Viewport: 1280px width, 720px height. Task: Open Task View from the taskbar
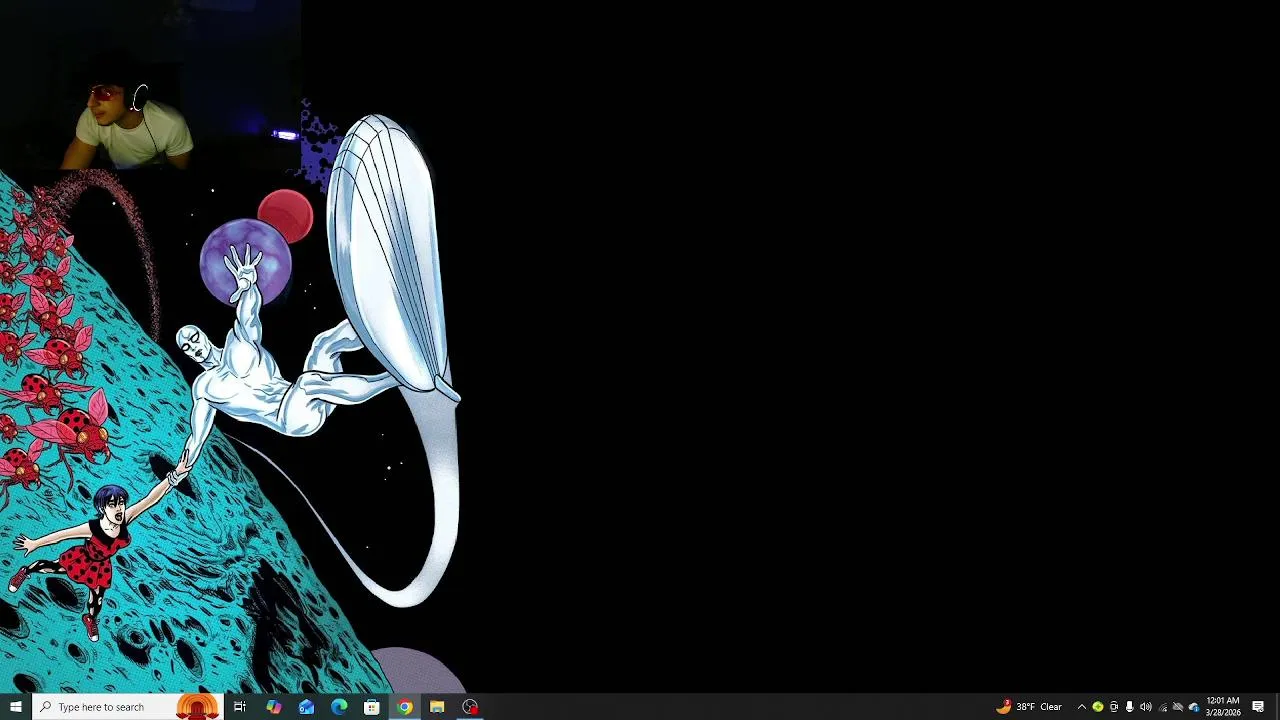240,707
